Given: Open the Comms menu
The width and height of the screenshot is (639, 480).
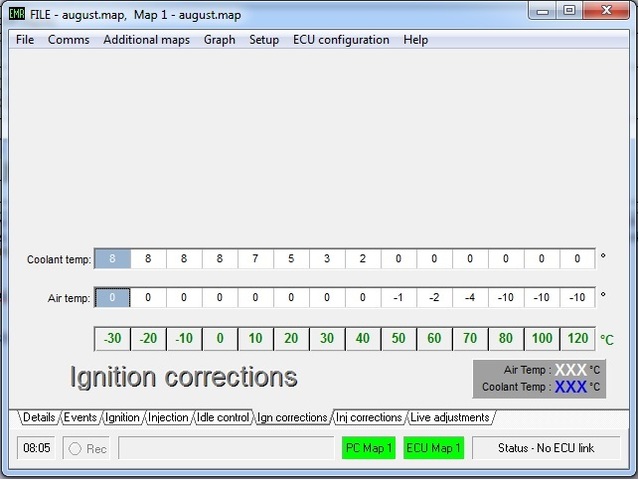Looking at the screenshot, I should 68,40.
